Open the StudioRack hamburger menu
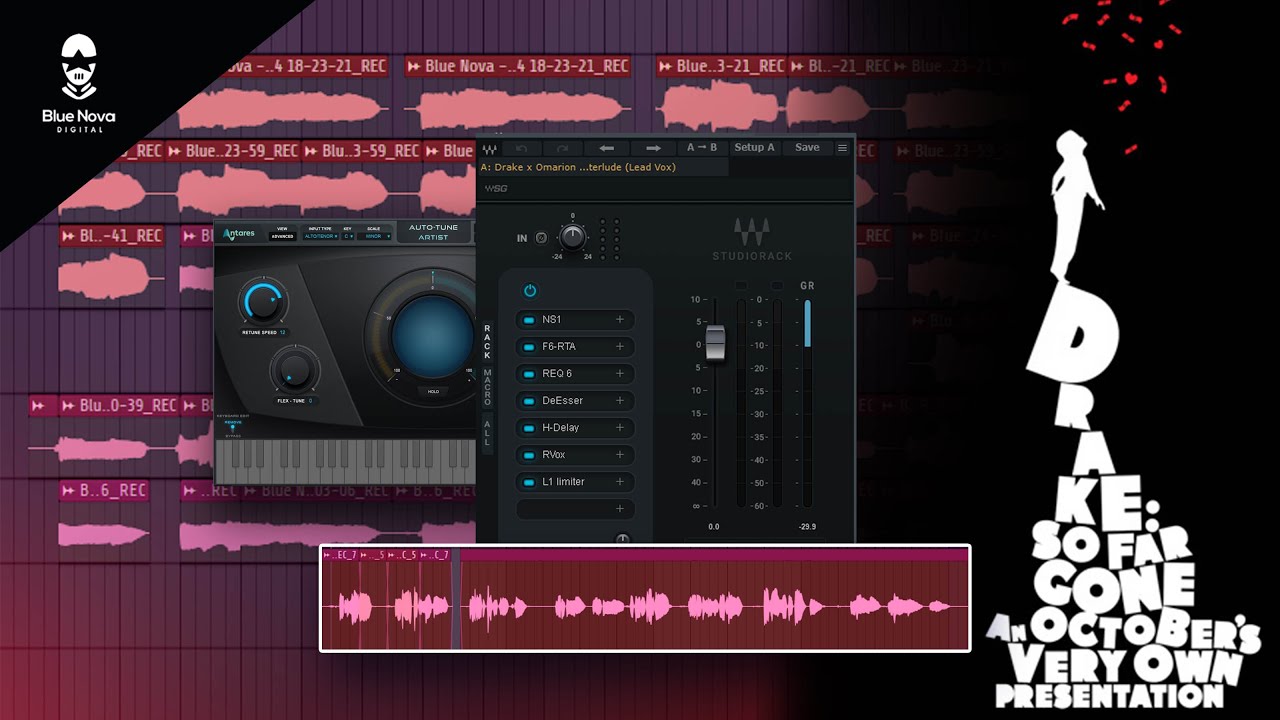Screen dimensions: 1280x720 pos(842,148)
